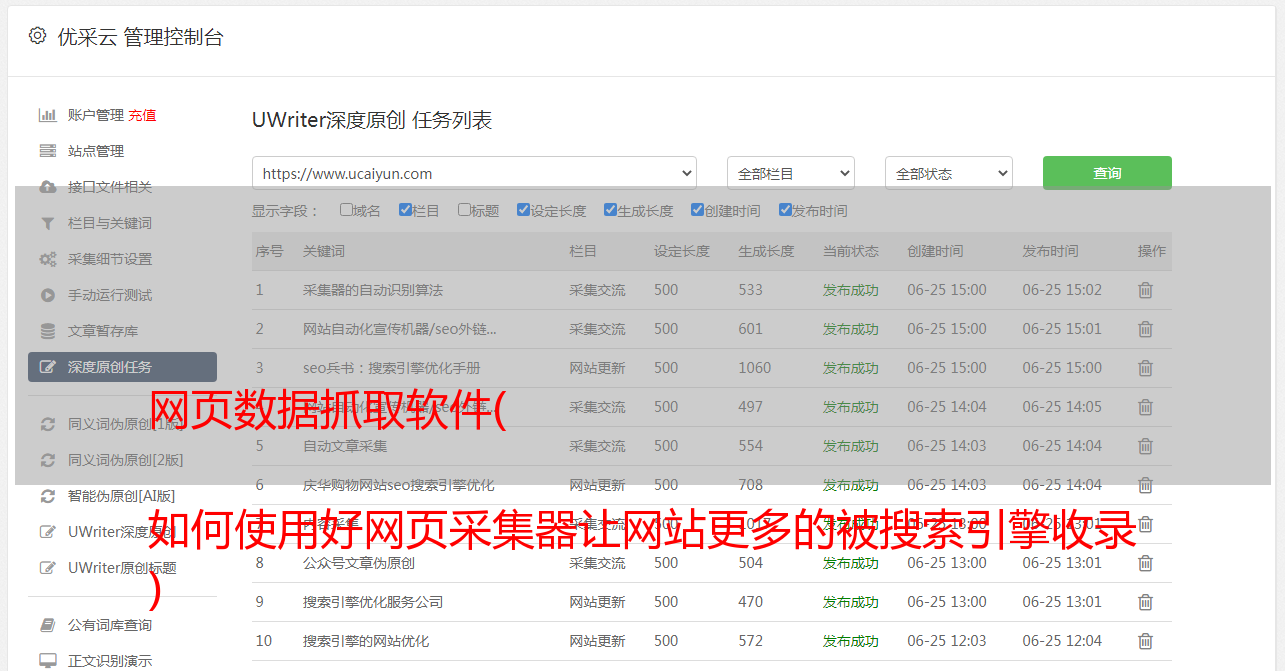Screen dimensions: 1285x671
Task: Open keyword 搜索引擎的网站优化 in row 10
Action: (366, 641)
